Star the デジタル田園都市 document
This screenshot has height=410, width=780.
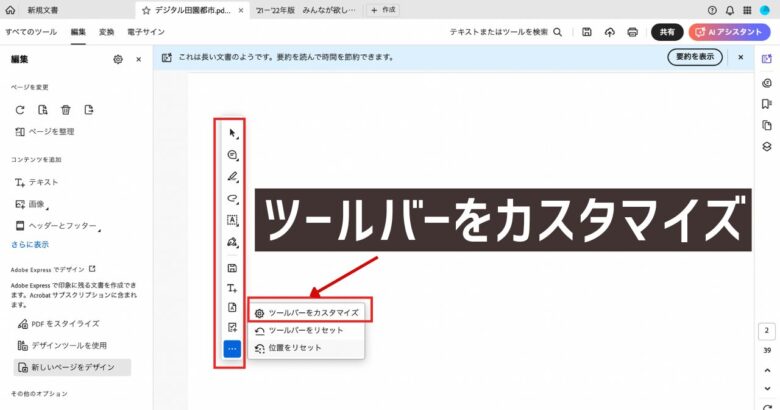(x=146, y=10)
